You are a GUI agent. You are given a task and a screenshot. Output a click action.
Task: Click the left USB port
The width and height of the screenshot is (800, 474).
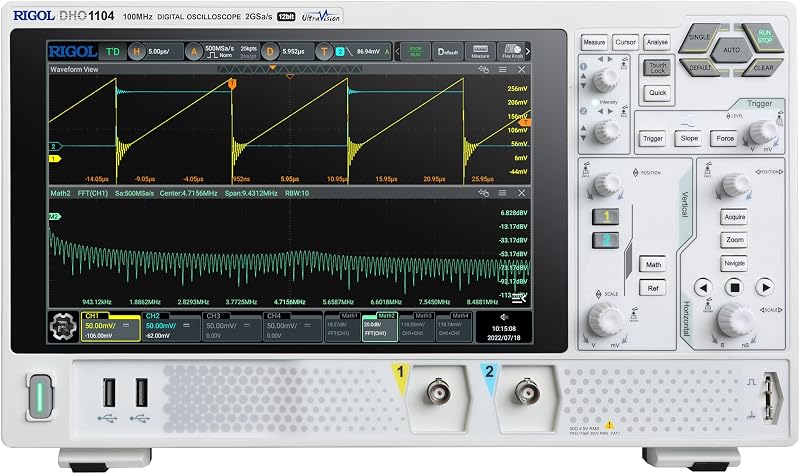coord(109,392)
